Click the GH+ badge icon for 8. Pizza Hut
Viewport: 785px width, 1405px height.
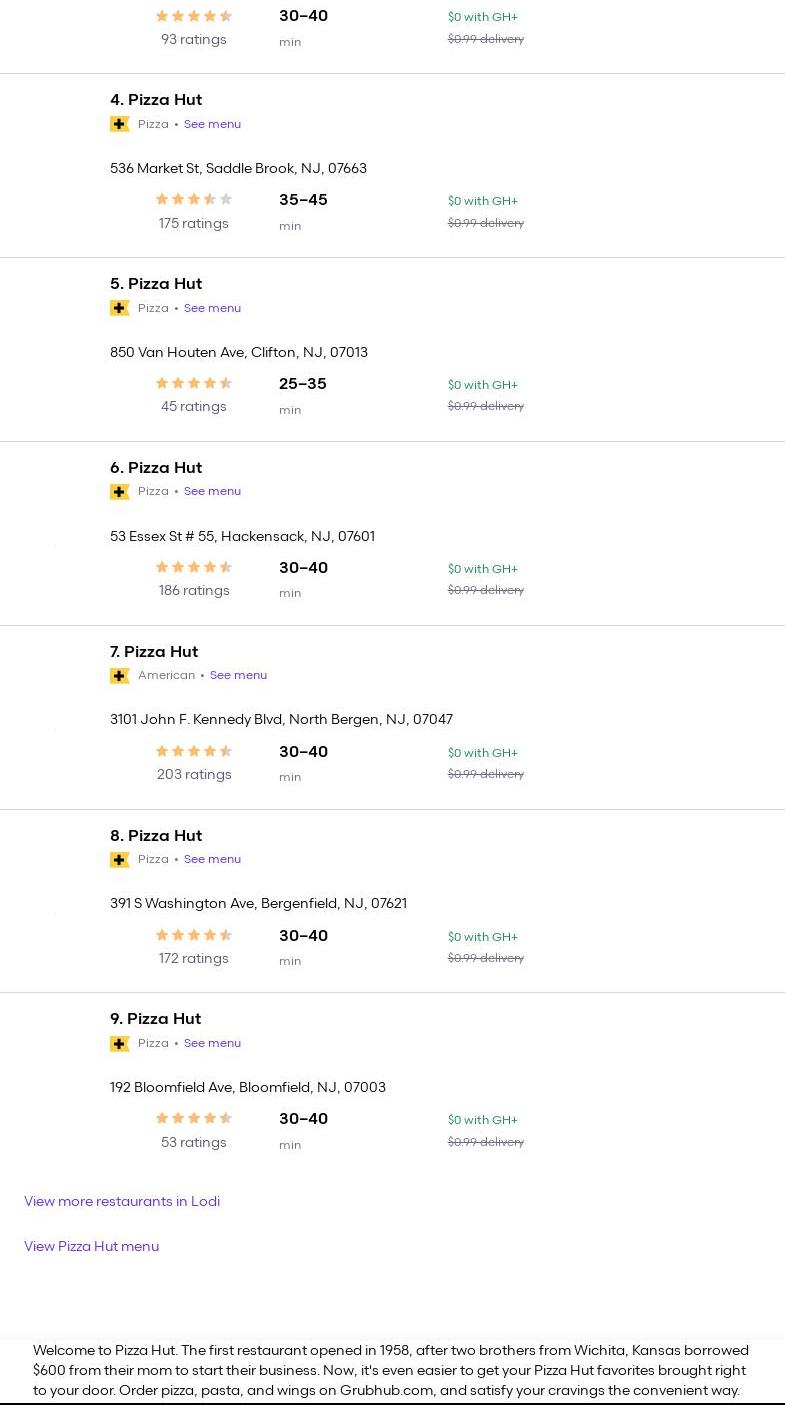click(120, 860)
